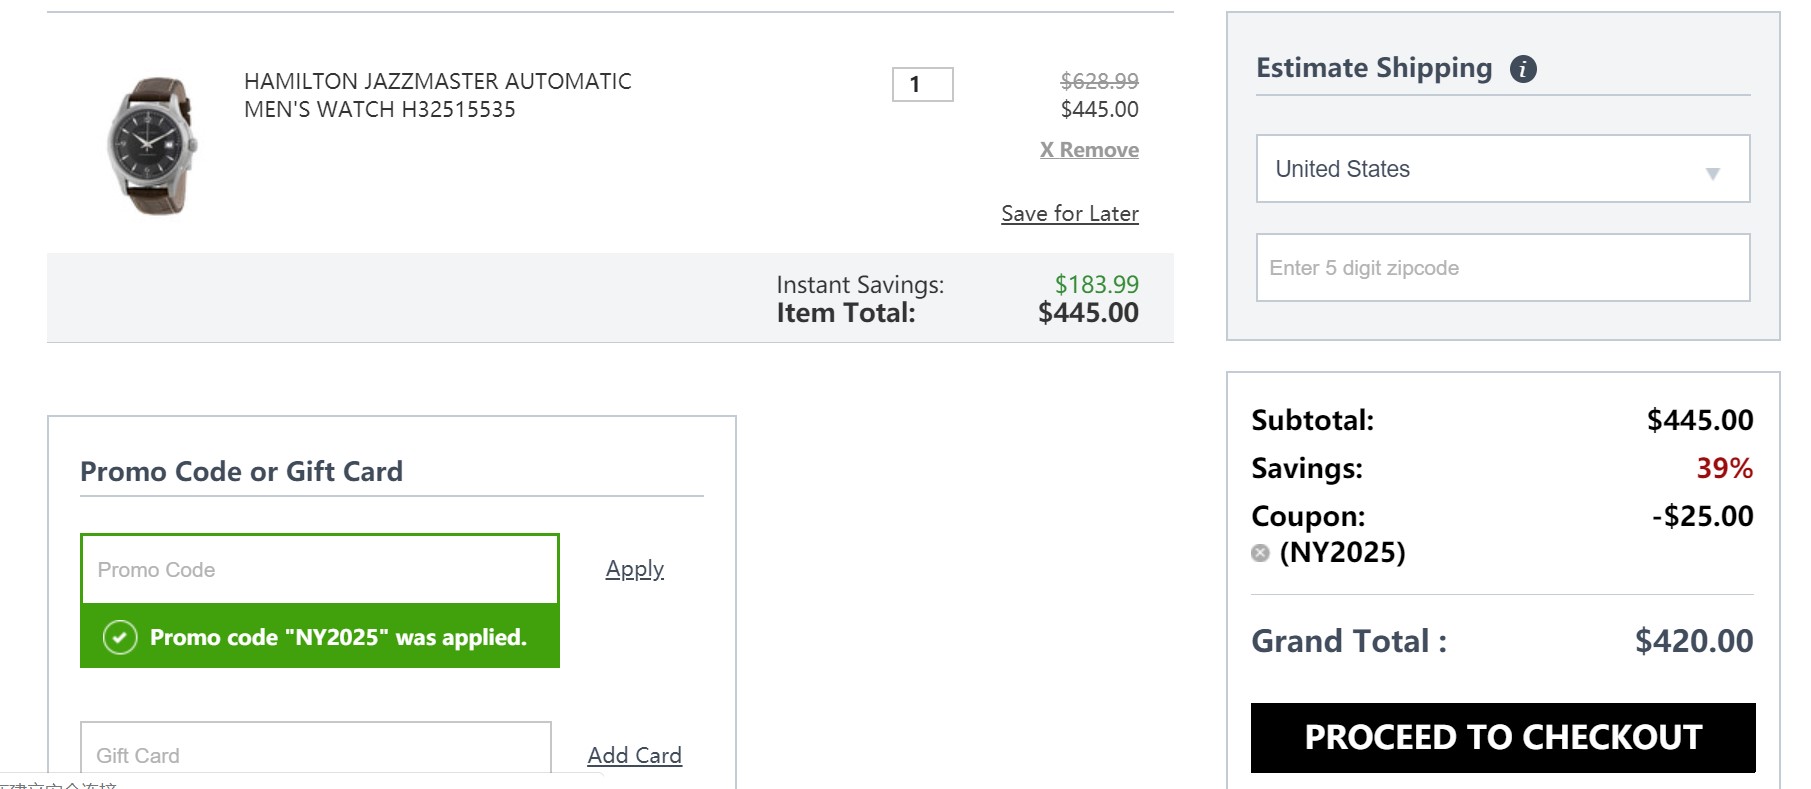Open the Hamilton Jazzmaster Automatic product title
The image size is (1811, 789).
438,95
